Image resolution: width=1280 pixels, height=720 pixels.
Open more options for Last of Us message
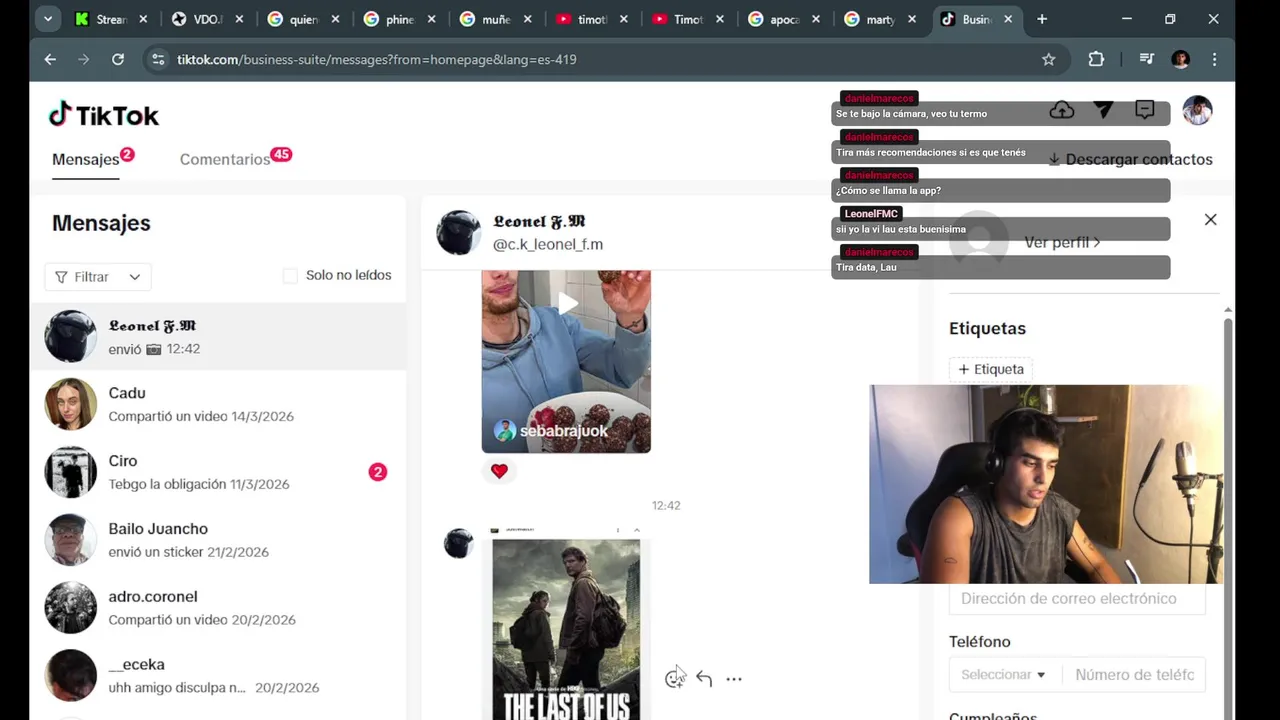(734, 678)
